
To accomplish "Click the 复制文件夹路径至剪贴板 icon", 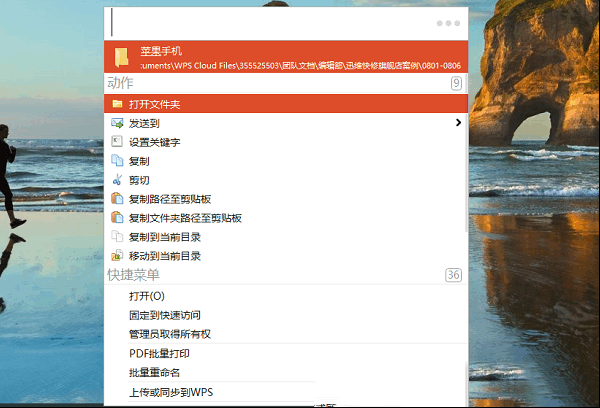I will [x=117, y=218].
